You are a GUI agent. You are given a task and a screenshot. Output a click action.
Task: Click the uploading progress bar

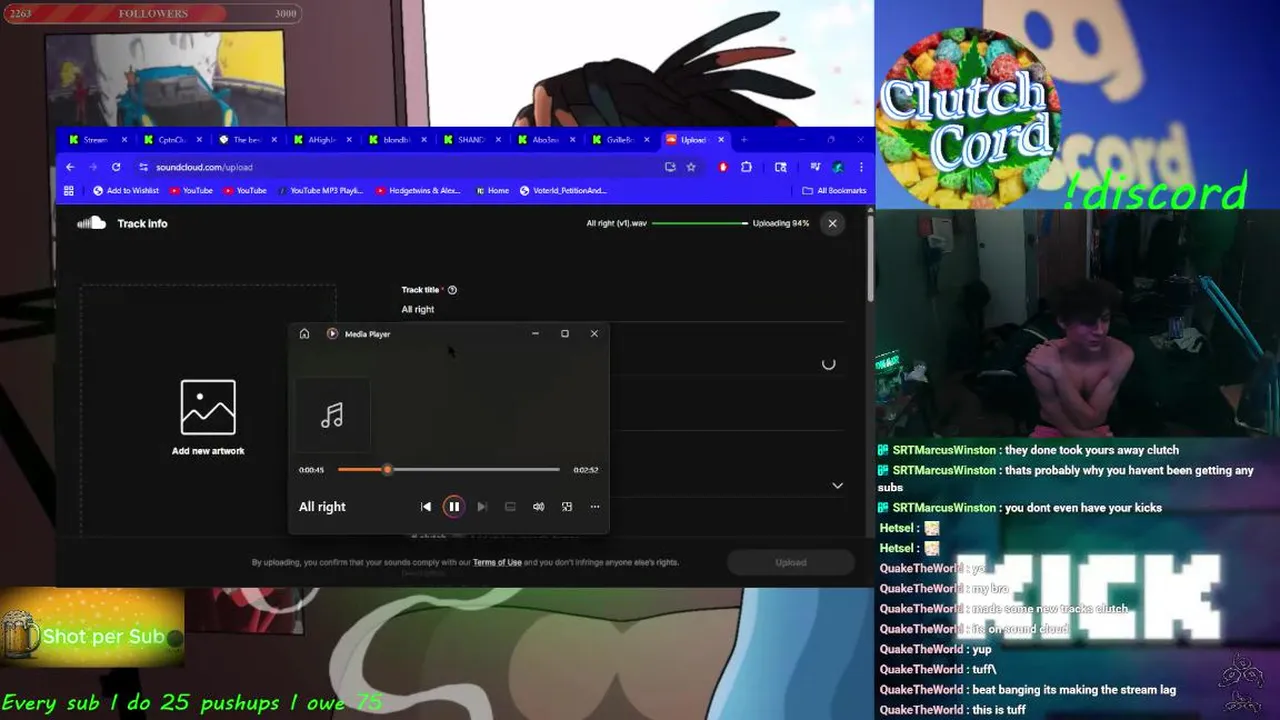tap(699, 223)
